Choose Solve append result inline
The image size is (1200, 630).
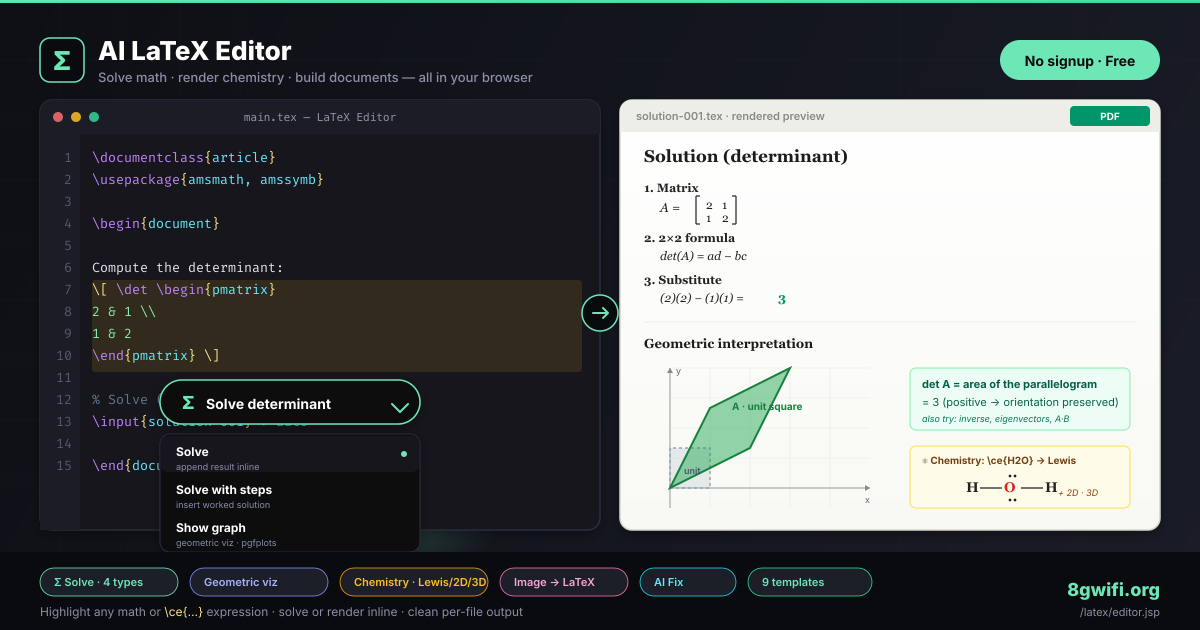[290, 458]
